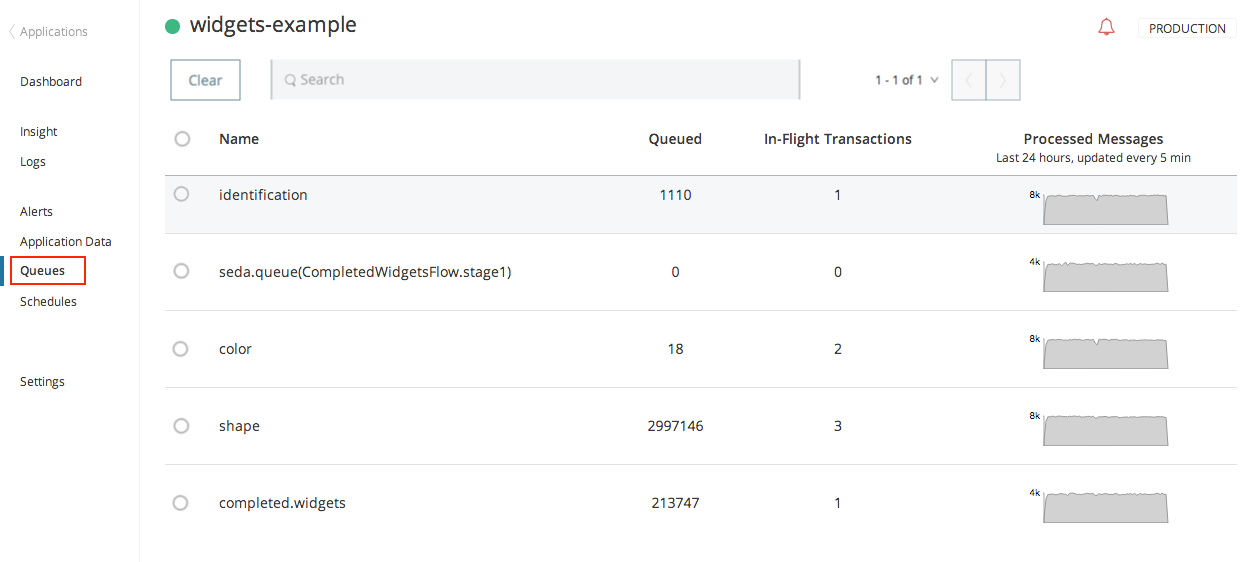Go to the previous page arrow

click(x=968, y=80)
